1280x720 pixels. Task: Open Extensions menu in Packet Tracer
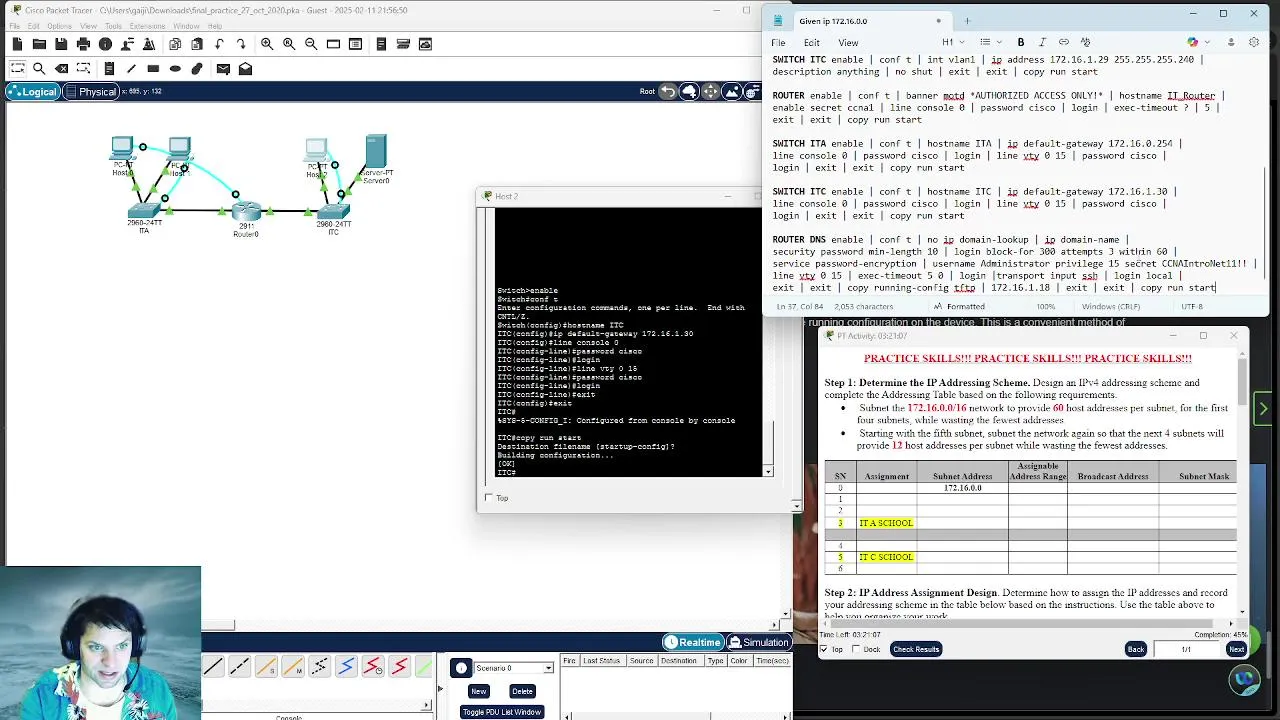coord(148,26)
